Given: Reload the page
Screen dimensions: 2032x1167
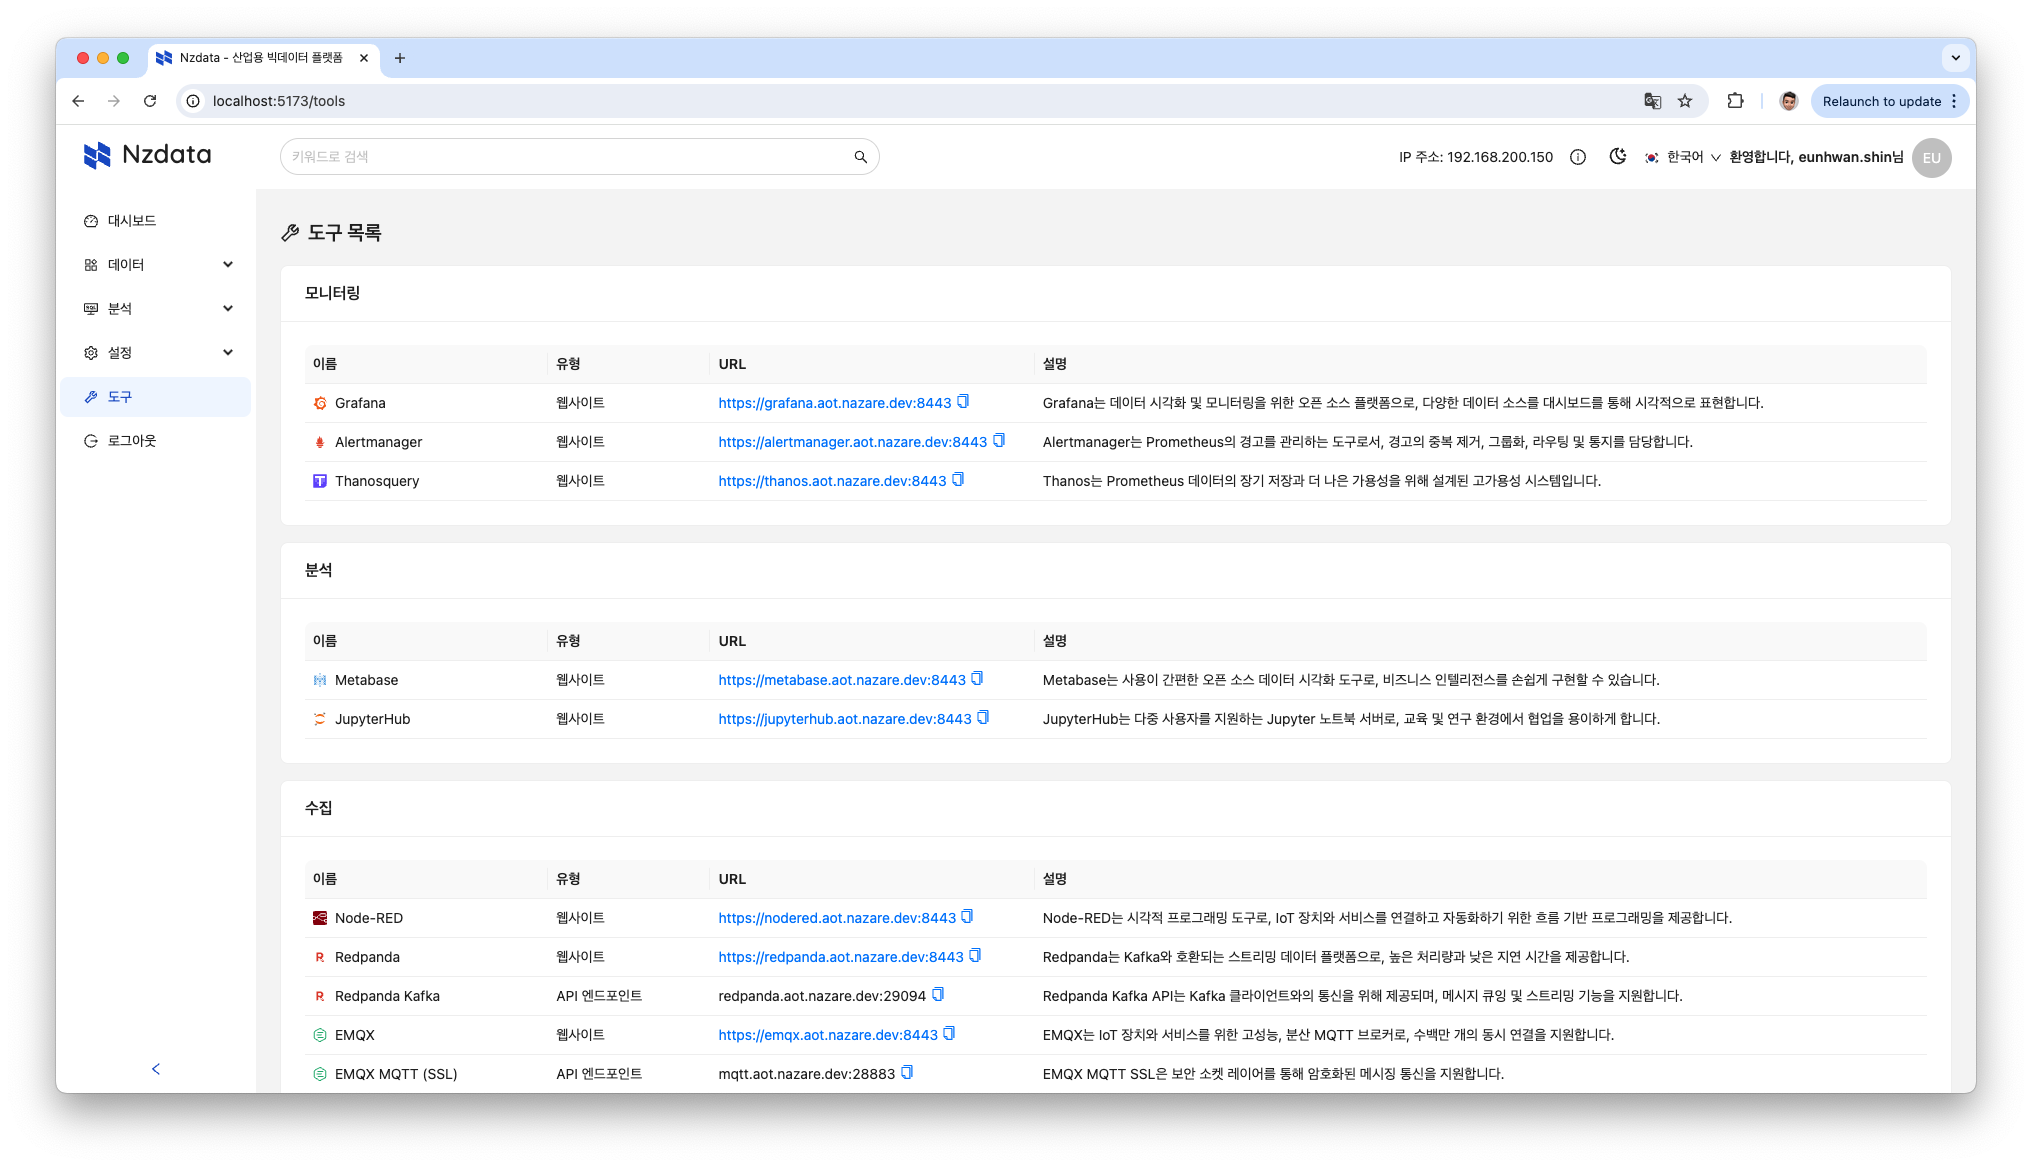Looking at the screenshot, I should coord(150,101).
